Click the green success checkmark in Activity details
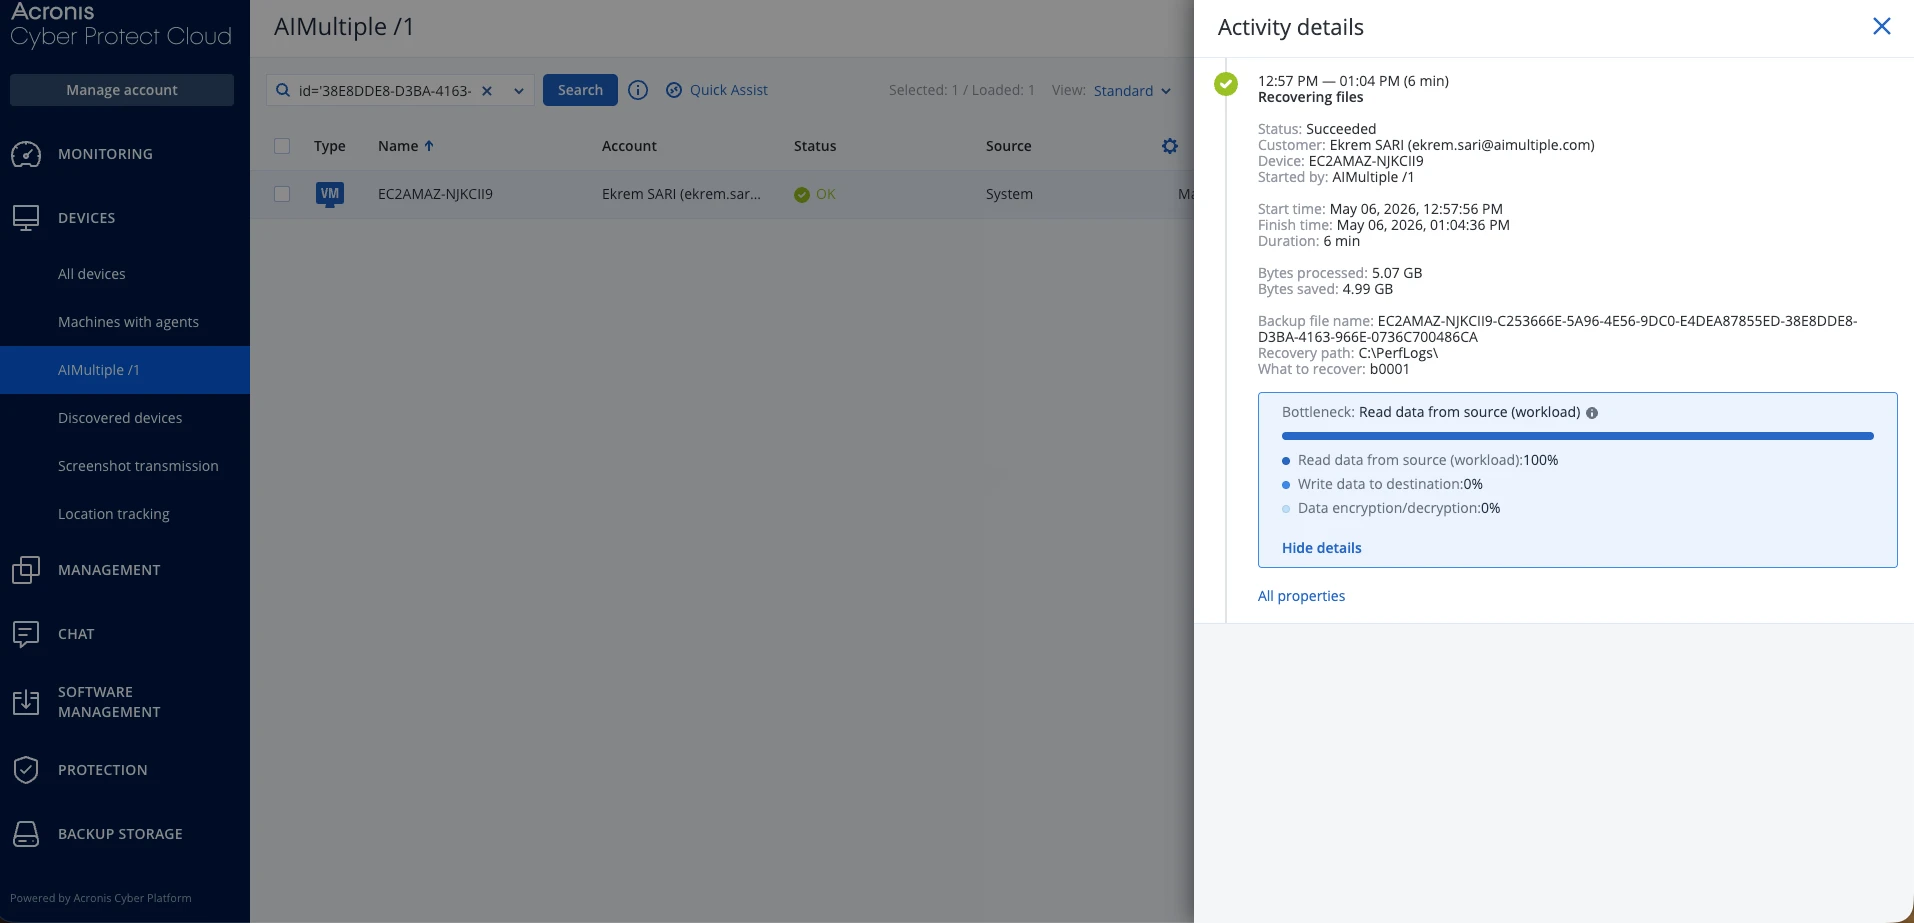The image size is (1914, 923). (x=1226, y=83)
